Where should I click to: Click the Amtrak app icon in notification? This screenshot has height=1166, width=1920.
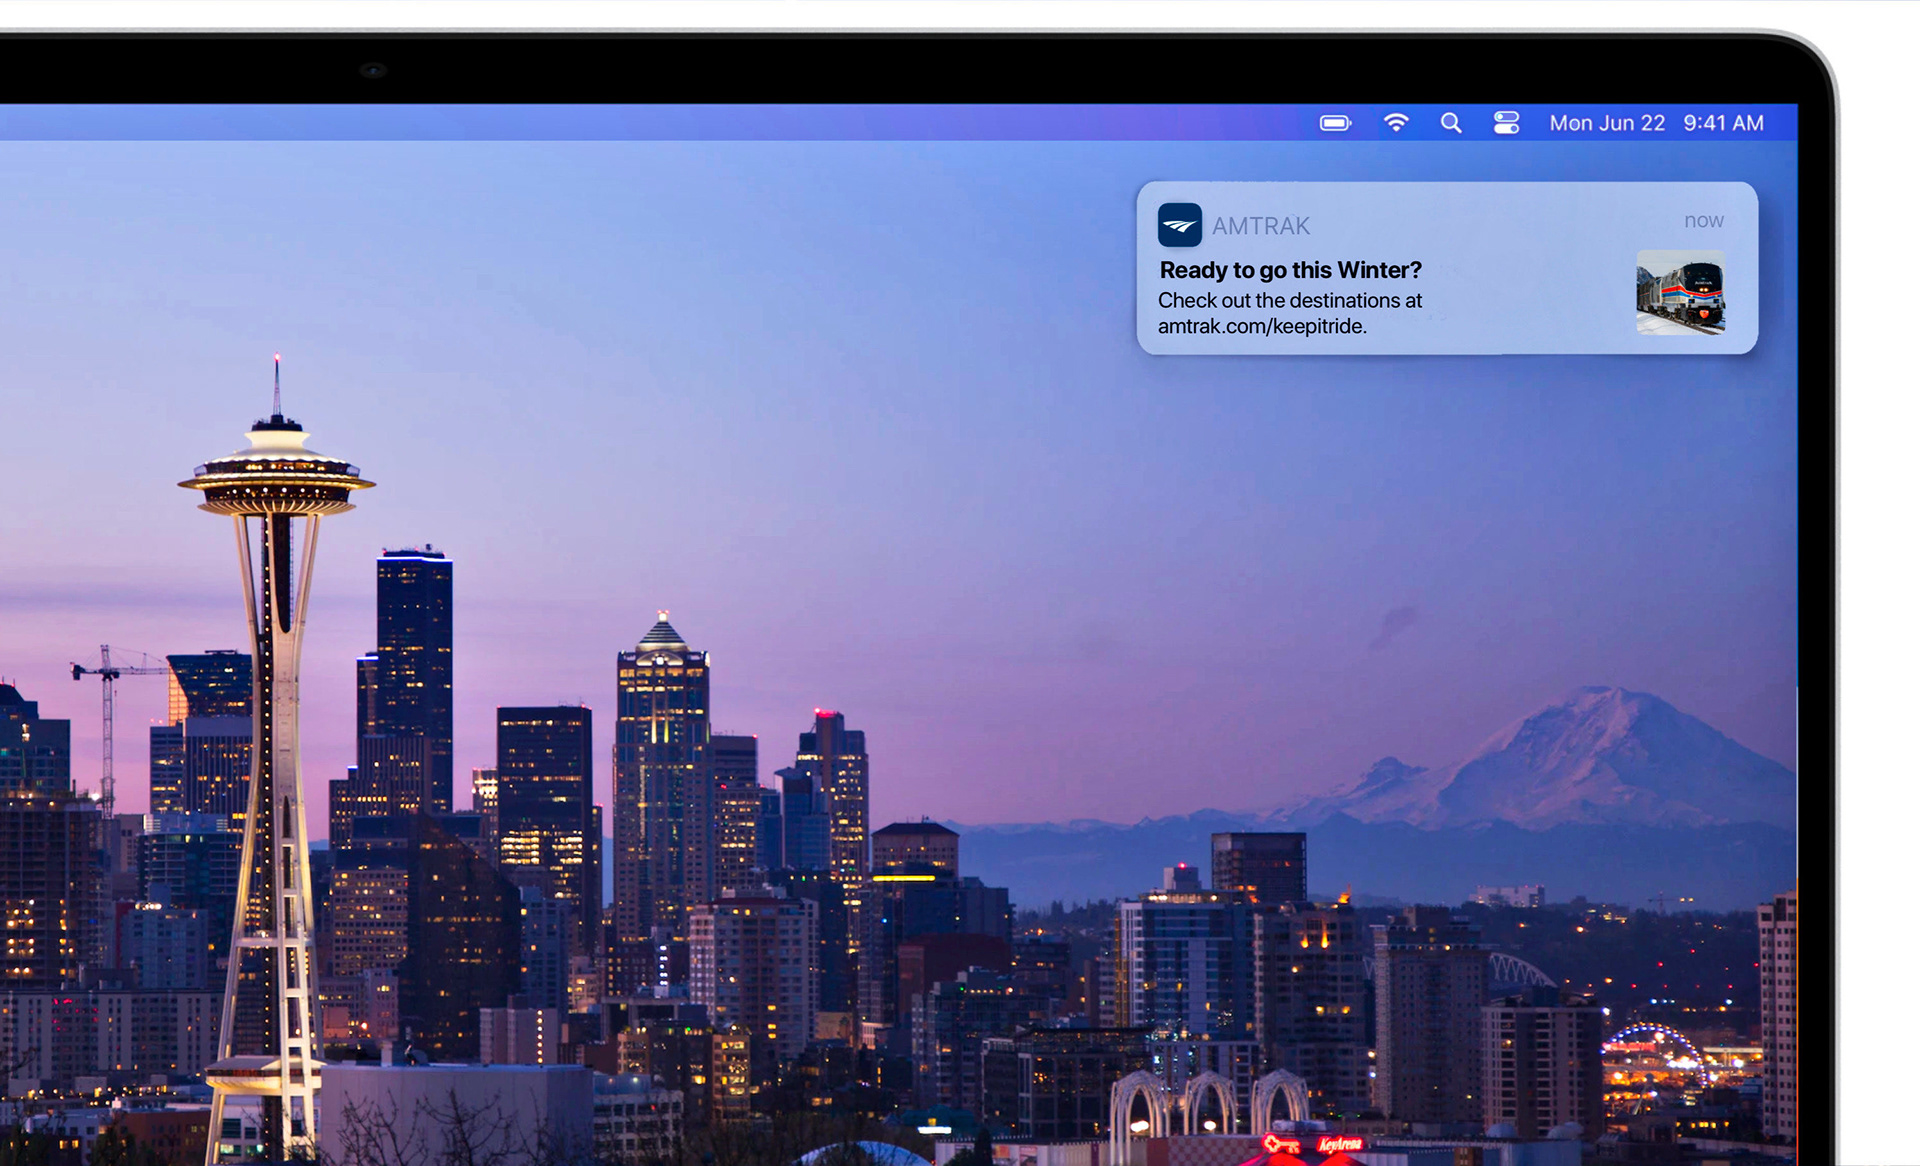pos(1180,225)
